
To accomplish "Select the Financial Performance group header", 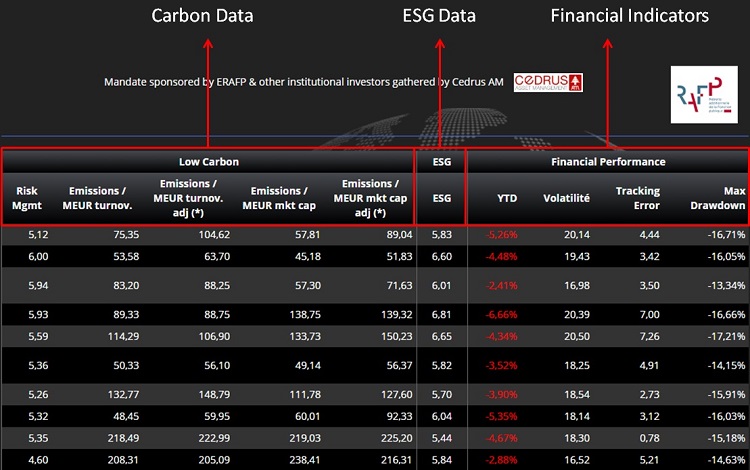I will tap(608, 162).
